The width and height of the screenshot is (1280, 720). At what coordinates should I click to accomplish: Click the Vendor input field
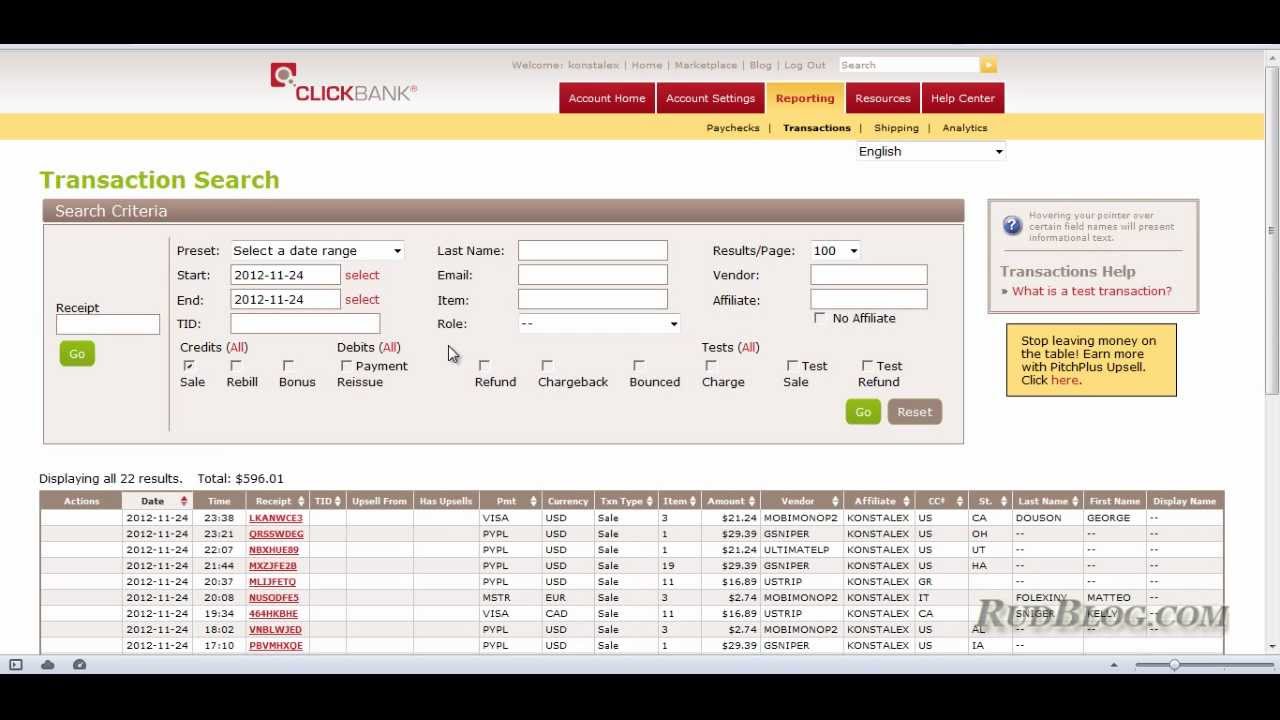[869, 274]
